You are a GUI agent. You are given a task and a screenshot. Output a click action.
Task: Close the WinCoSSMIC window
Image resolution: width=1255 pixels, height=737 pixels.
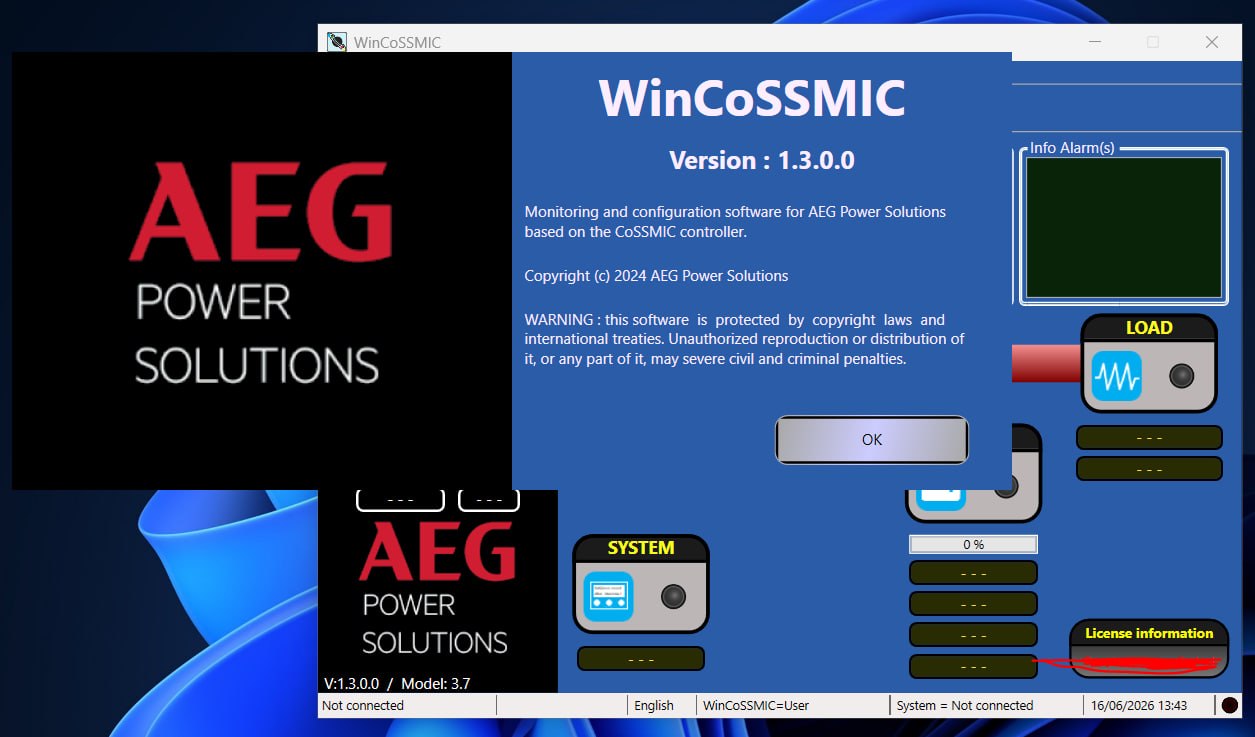tap(1212, 42)
